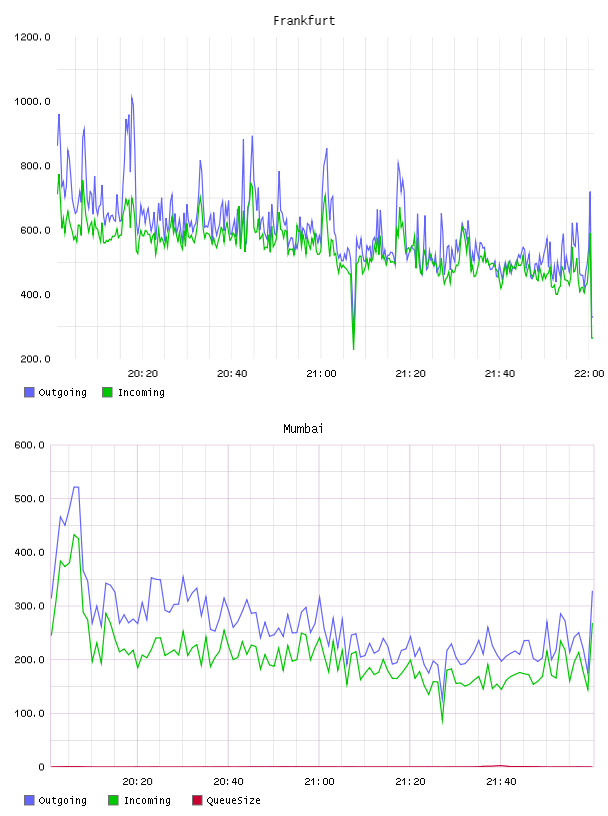Viewport: 608px width, 816px height.
Task: Click Frankfurt's tallest Outgoing peak above 1000
Action: 132,97
